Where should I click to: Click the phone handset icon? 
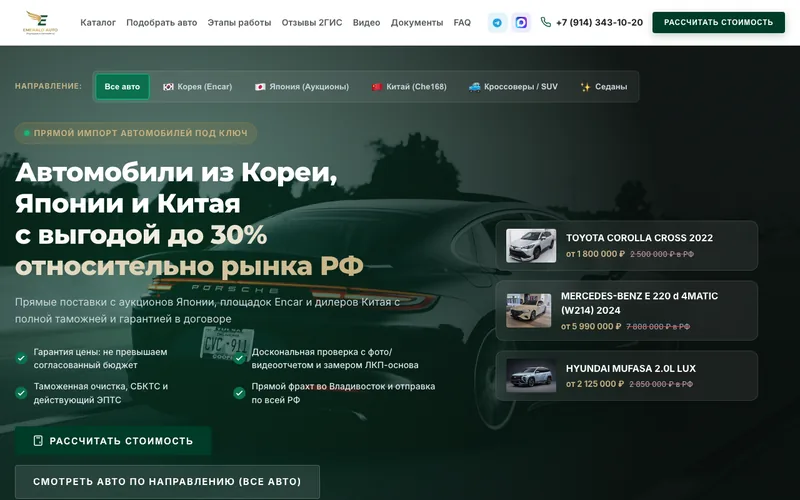click(546, 22)
